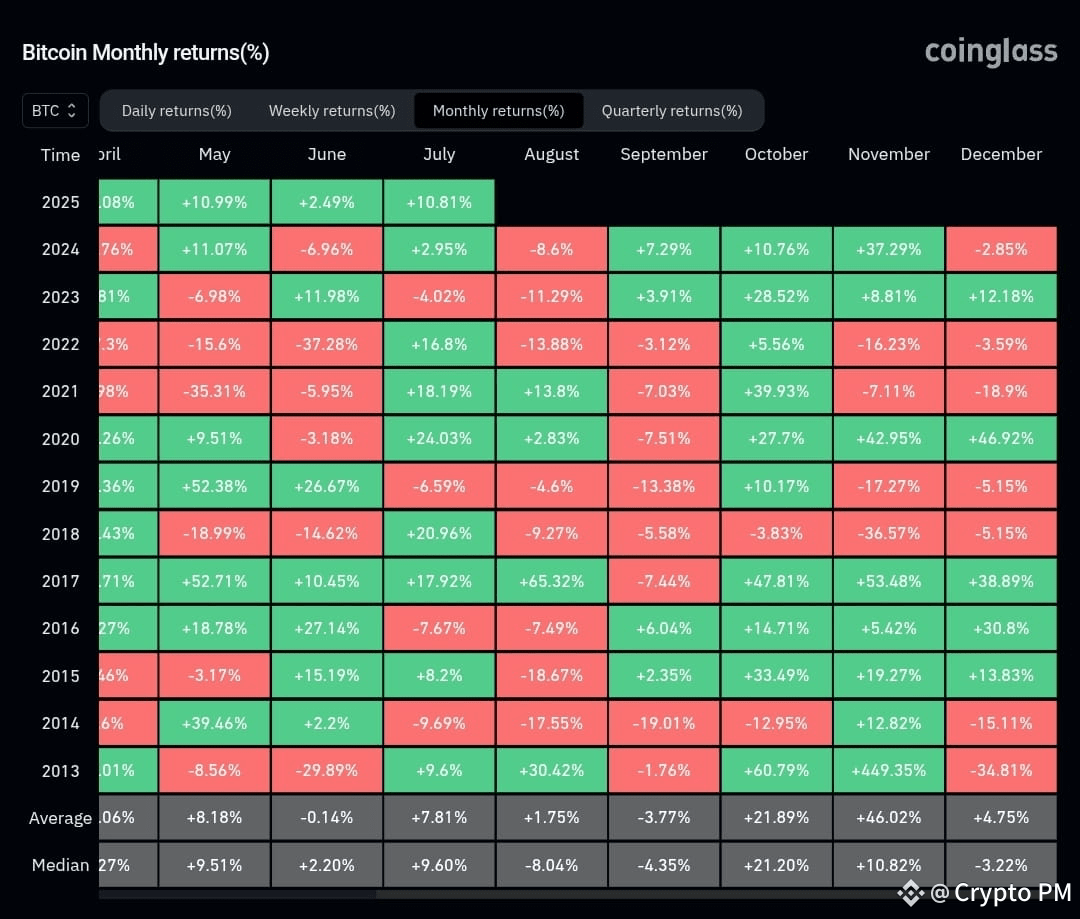Click the +449.35% November 2013 cell

click(888, 770)
